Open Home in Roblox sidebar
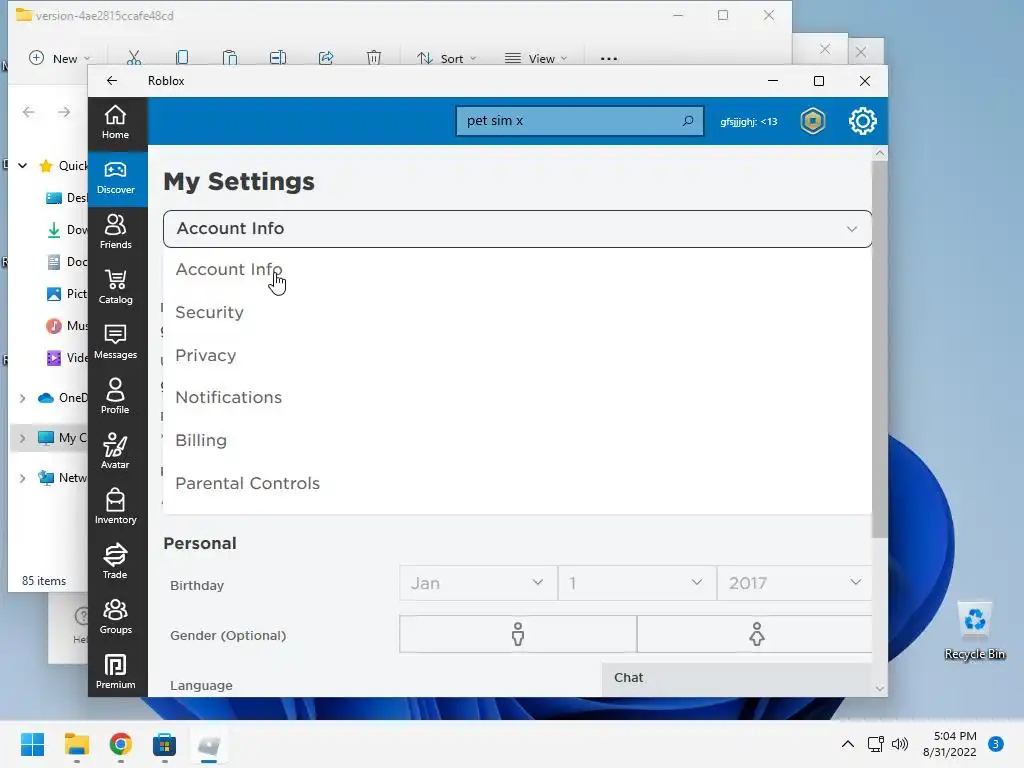 pyautogui.click(x=116, y=123)
